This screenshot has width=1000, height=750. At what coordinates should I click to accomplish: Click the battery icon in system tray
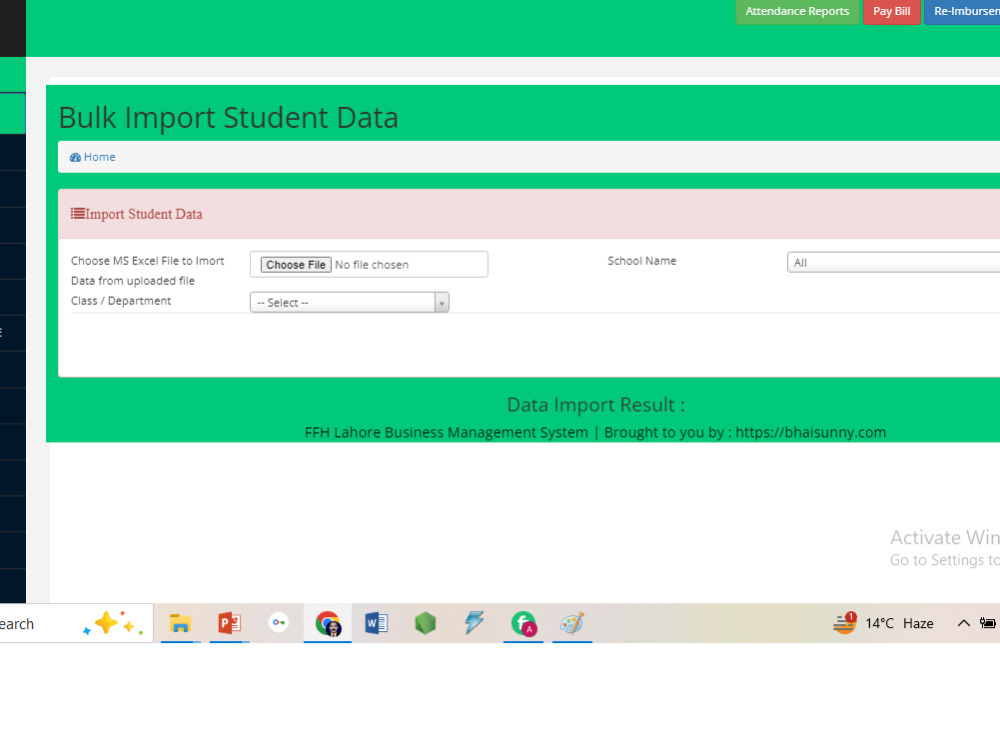[988, 623]
